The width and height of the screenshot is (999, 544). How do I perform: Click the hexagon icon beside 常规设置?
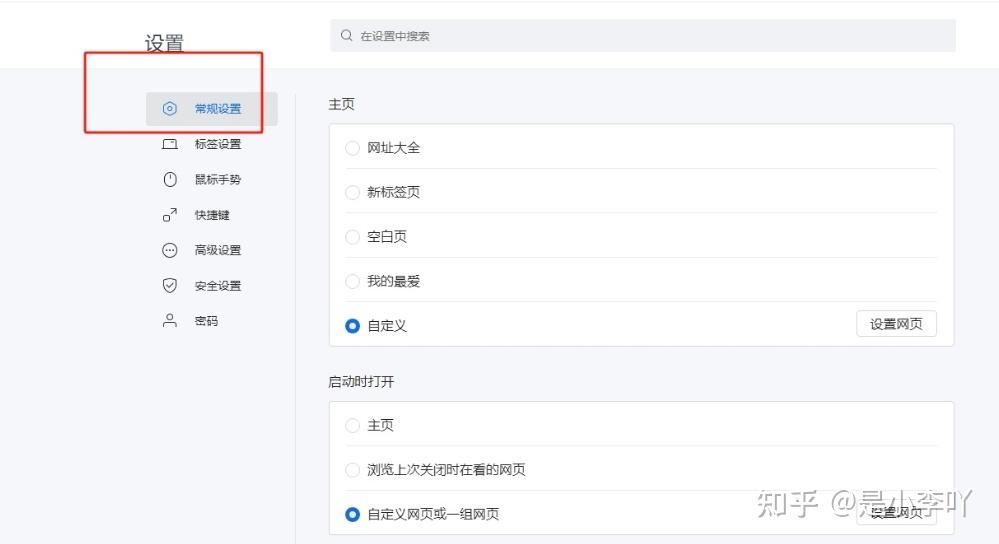coord(169,109)
